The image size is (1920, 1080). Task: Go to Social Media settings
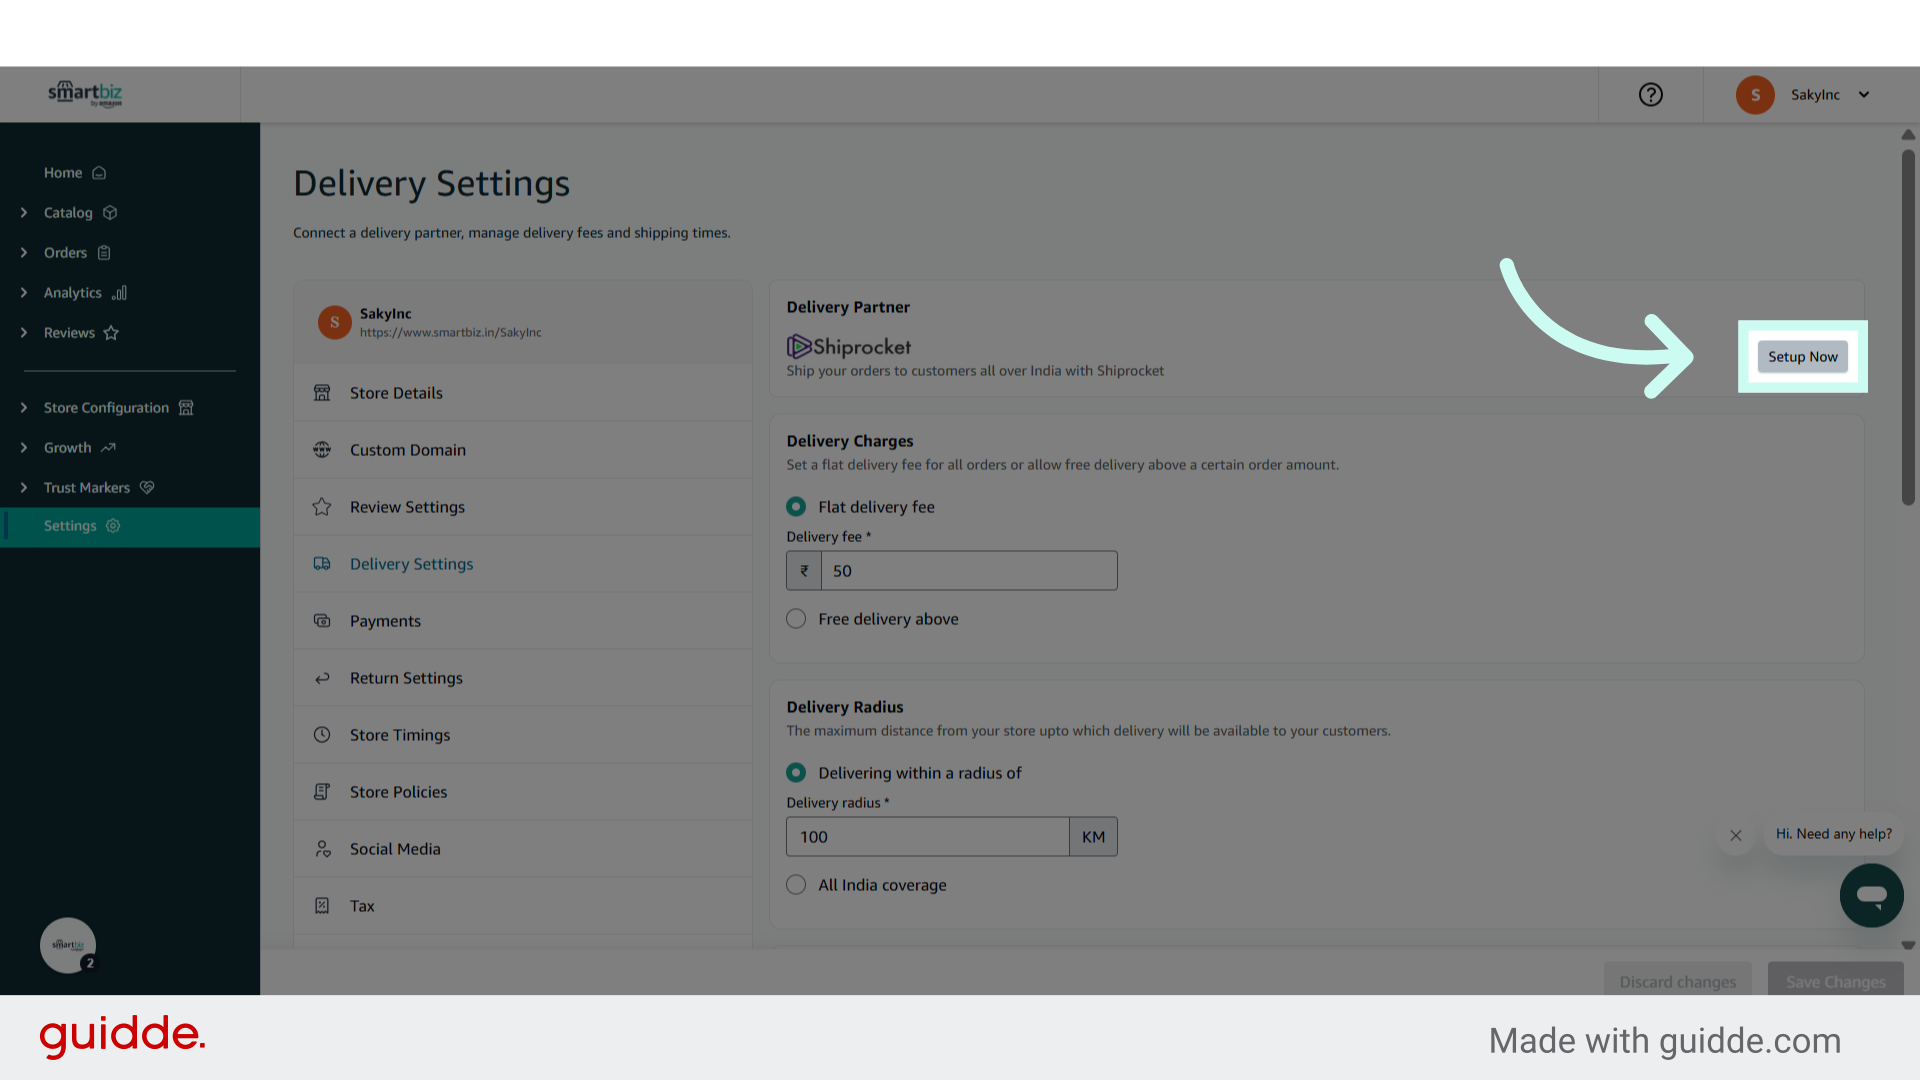coord(395,849)
